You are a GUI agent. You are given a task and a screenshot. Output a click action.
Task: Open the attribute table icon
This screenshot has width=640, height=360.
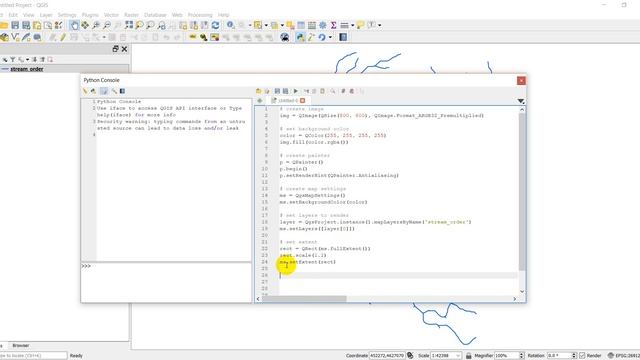[x=301, y=25]
